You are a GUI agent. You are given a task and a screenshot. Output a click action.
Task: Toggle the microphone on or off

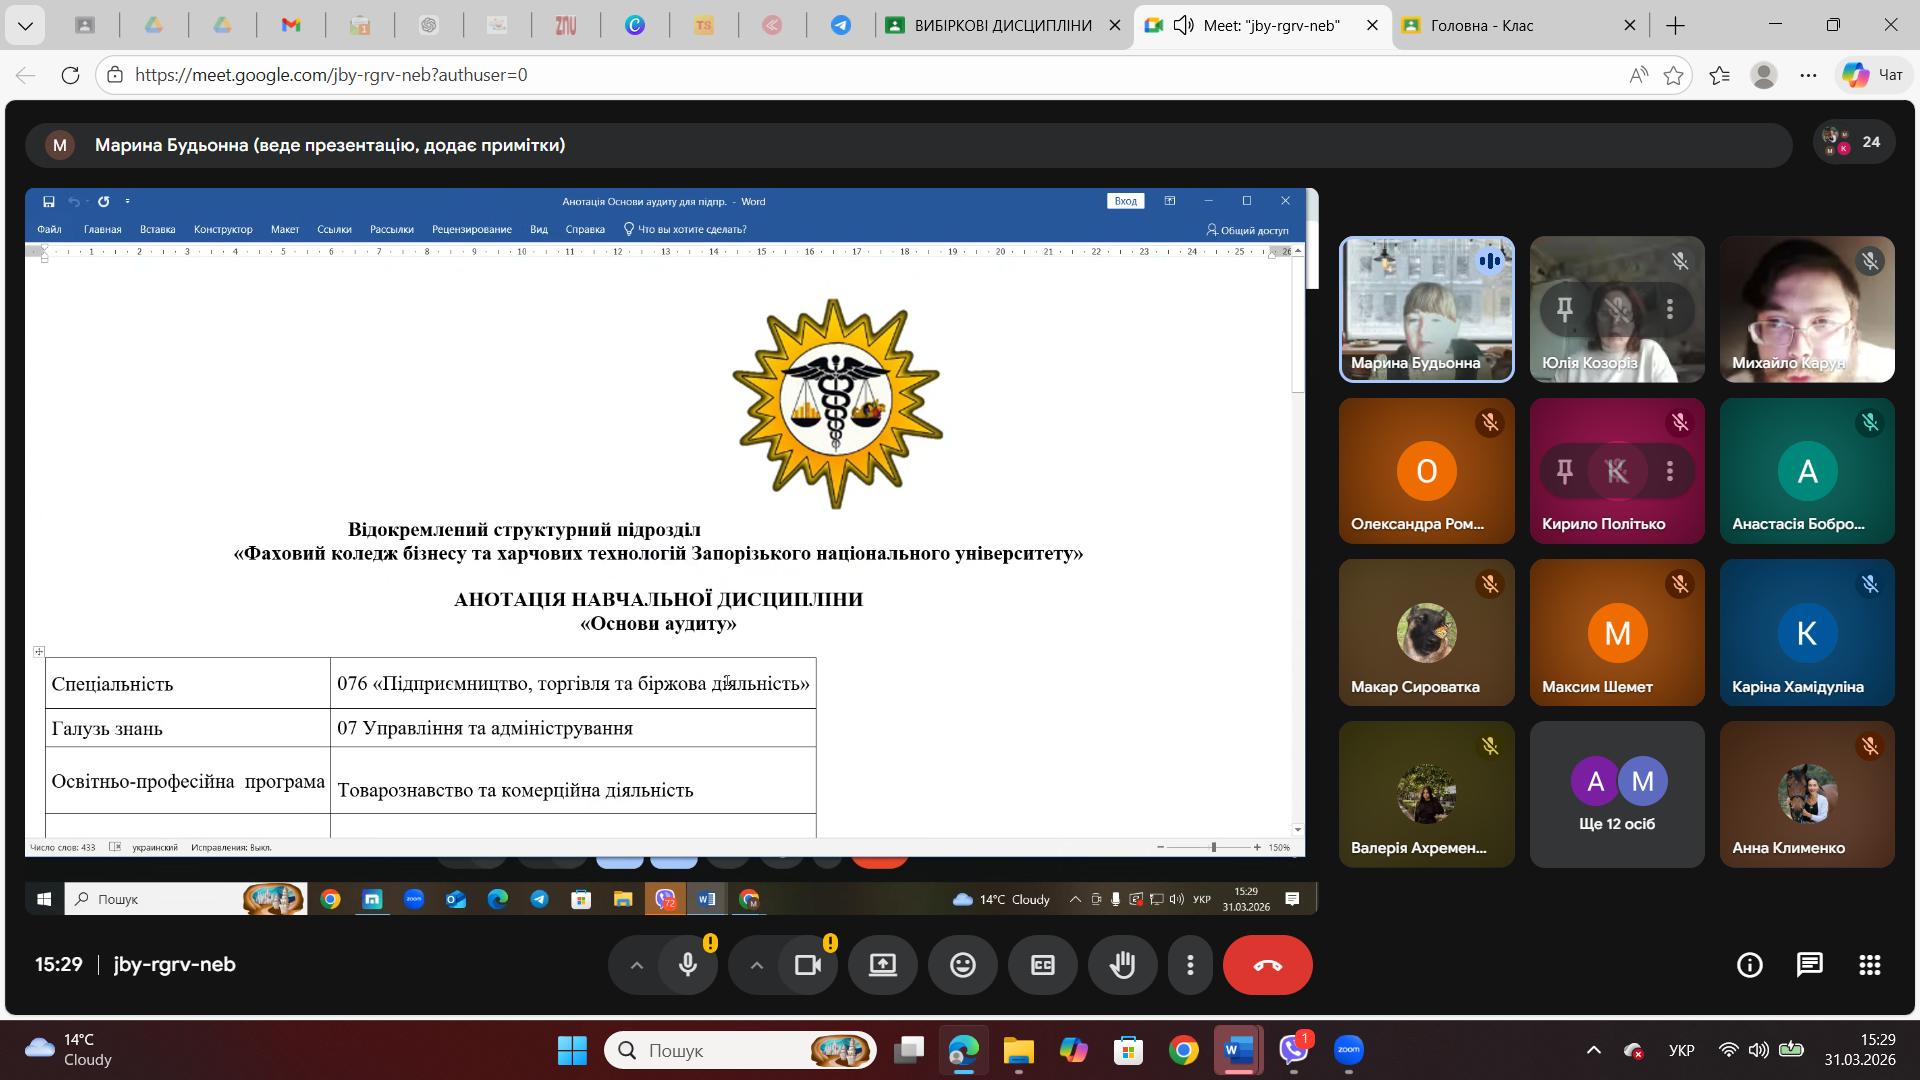click(x=688, y=965)
